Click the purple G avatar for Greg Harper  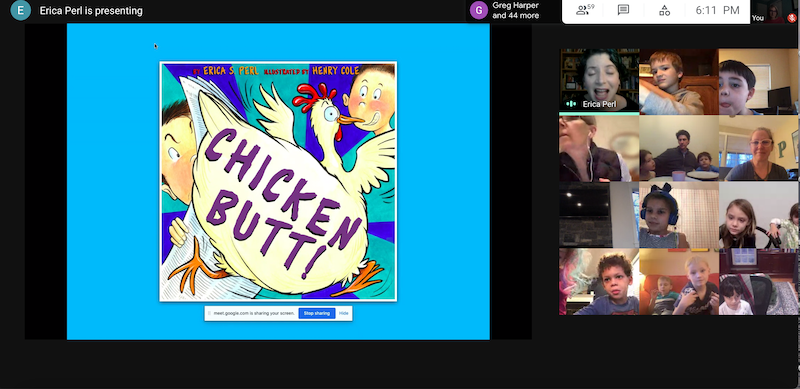(x=479, y=10)
